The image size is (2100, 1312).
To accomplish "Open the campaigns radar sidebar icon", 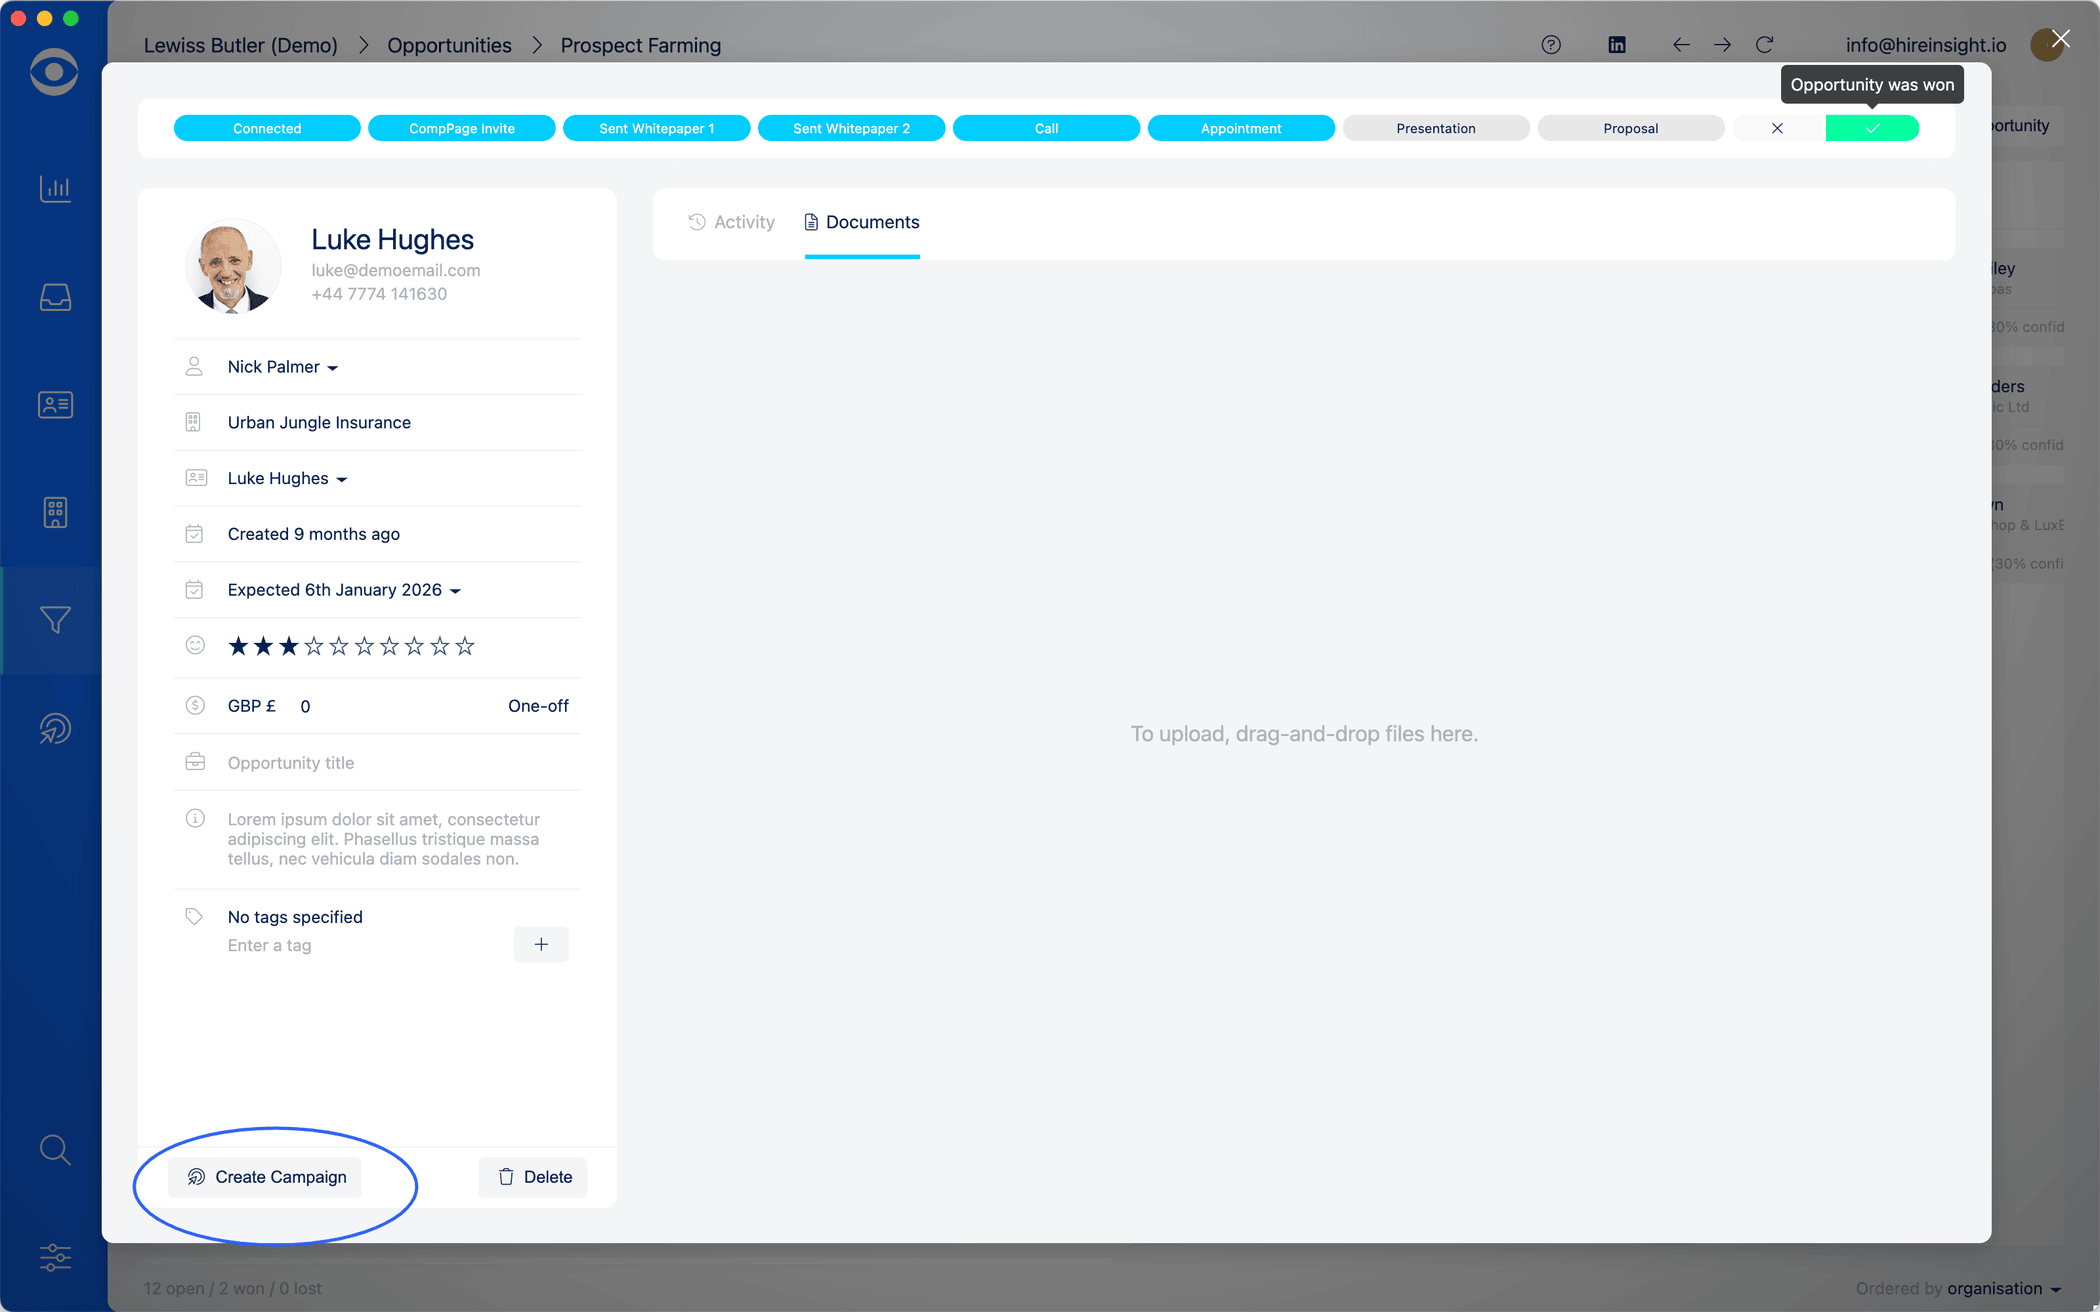I will tap(55, 729).
